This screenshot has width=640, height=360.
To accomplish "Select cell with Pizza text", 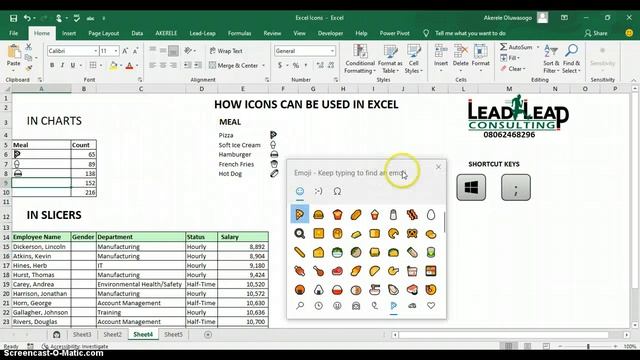I will [x=226, y=136].
